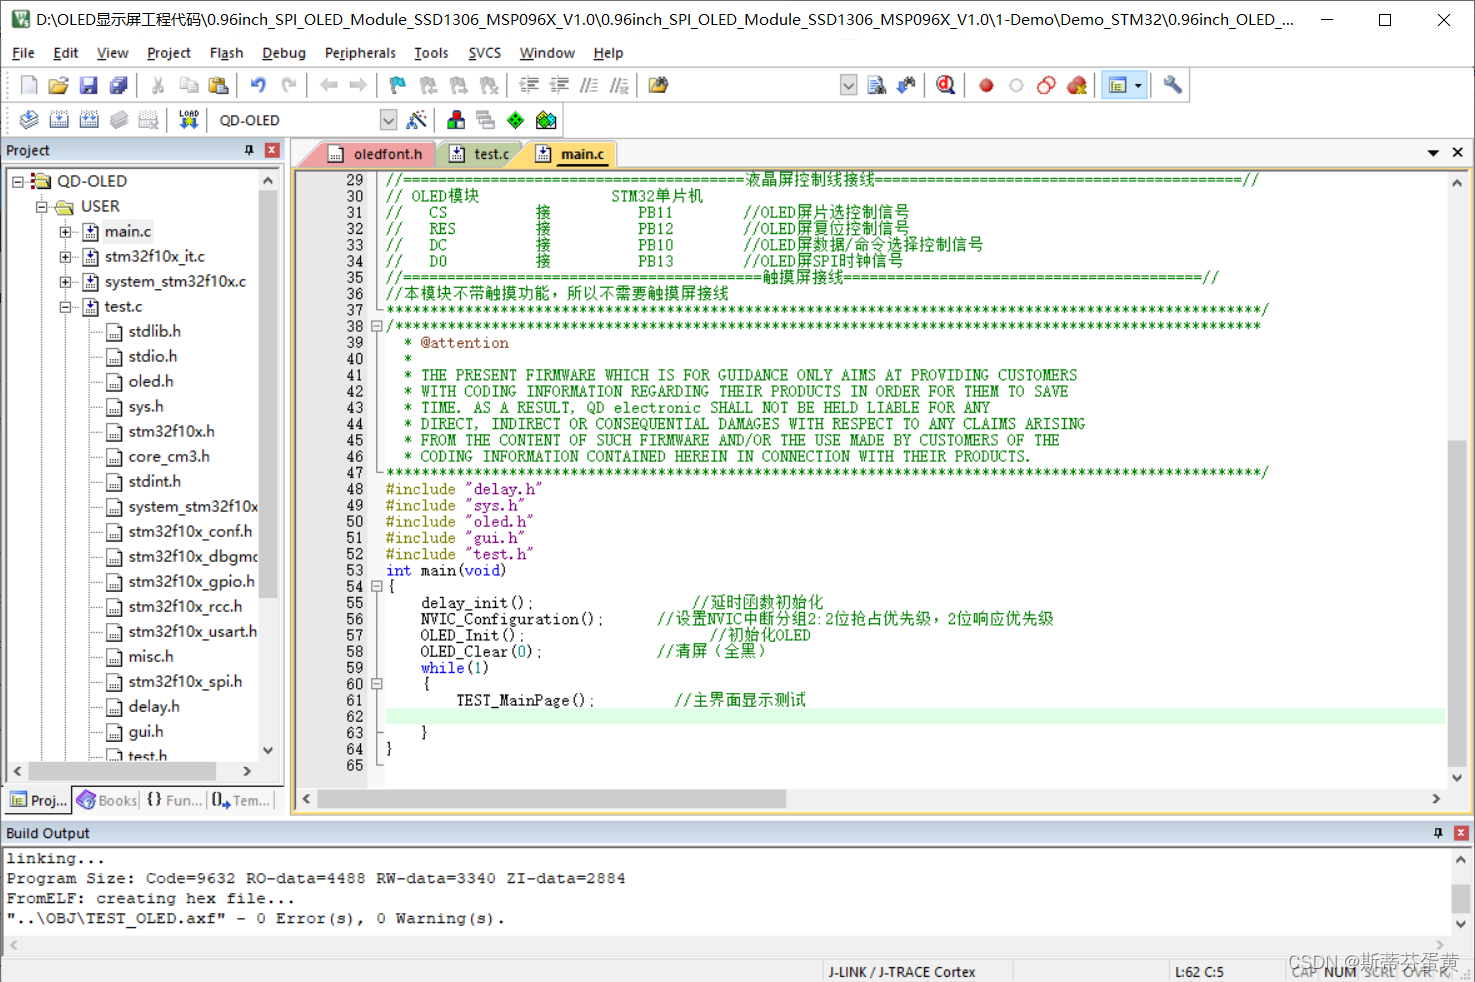Viewport: 1475px width, 982px height.
Task: Open the editor tab list dropdown arrow
Action: [x=1433, y=153]
